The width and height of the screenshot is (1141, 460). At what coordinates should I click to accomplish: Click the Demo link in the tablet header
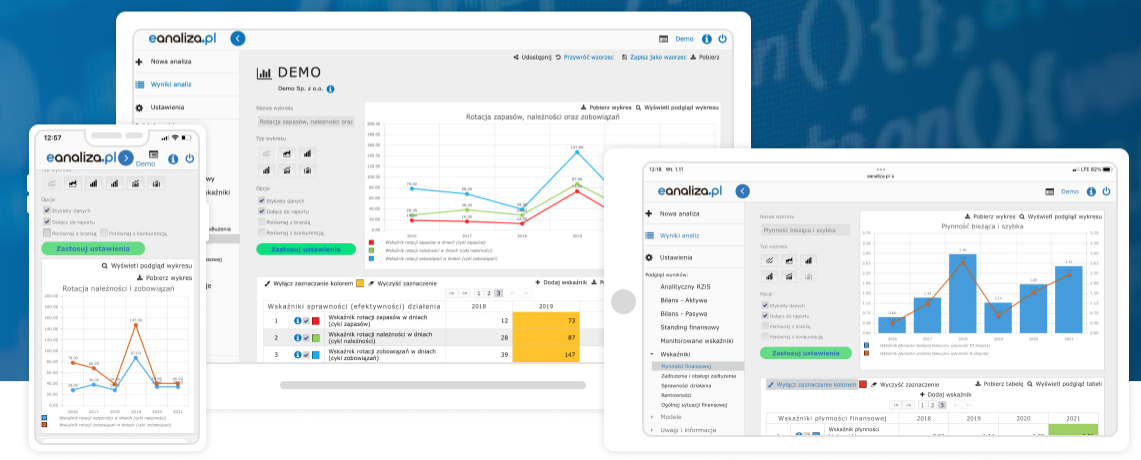pyautogui.click(x=1070, y=191)
